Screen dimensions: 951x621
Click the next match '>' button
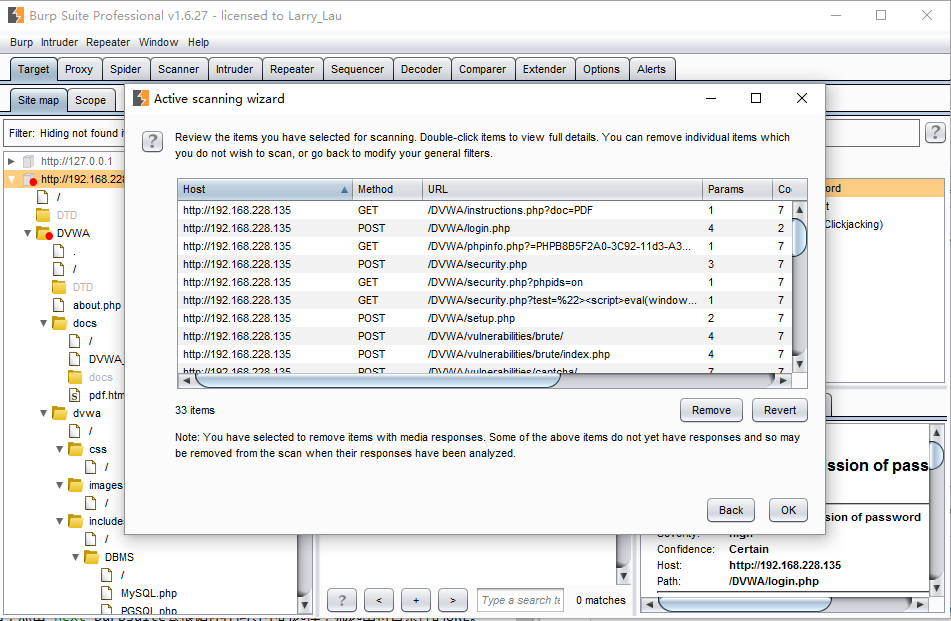pyautogui.click(x=453, y=600)
